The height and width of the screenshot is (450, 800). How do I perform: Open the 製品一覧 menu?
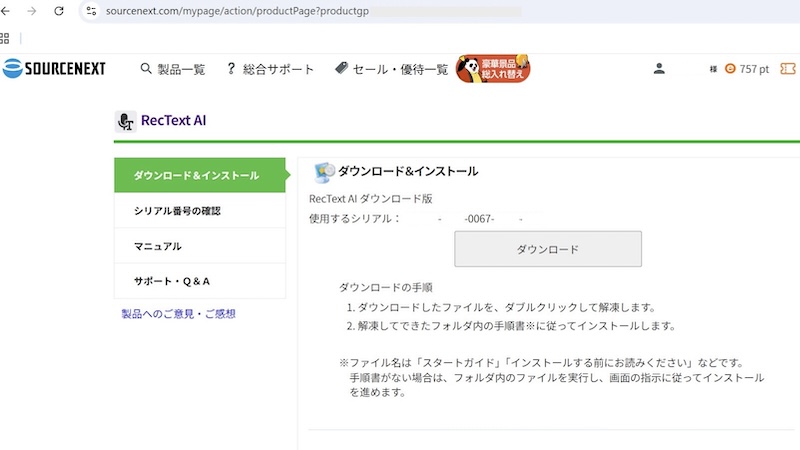pyautogui.click(x=173, y=69)
